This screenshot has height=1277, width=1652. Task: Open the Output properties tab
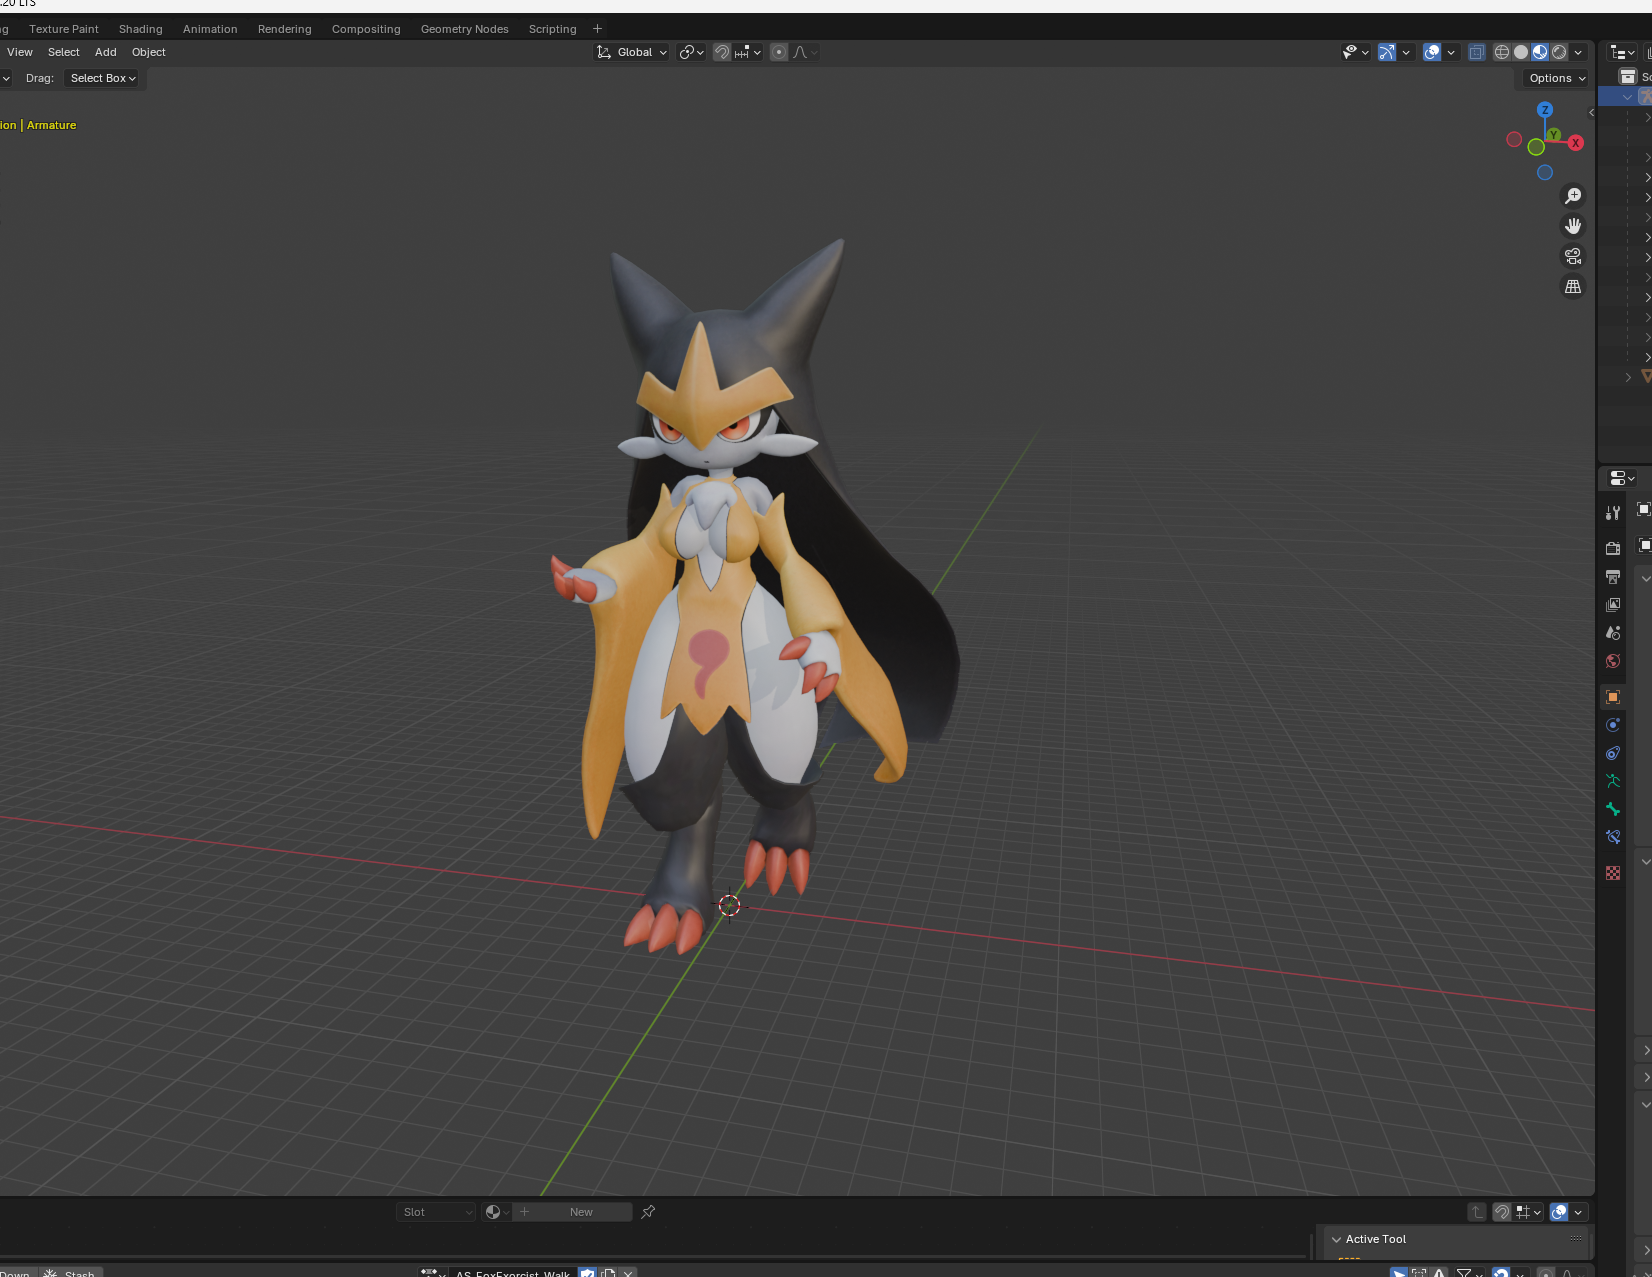(1613, 577)
